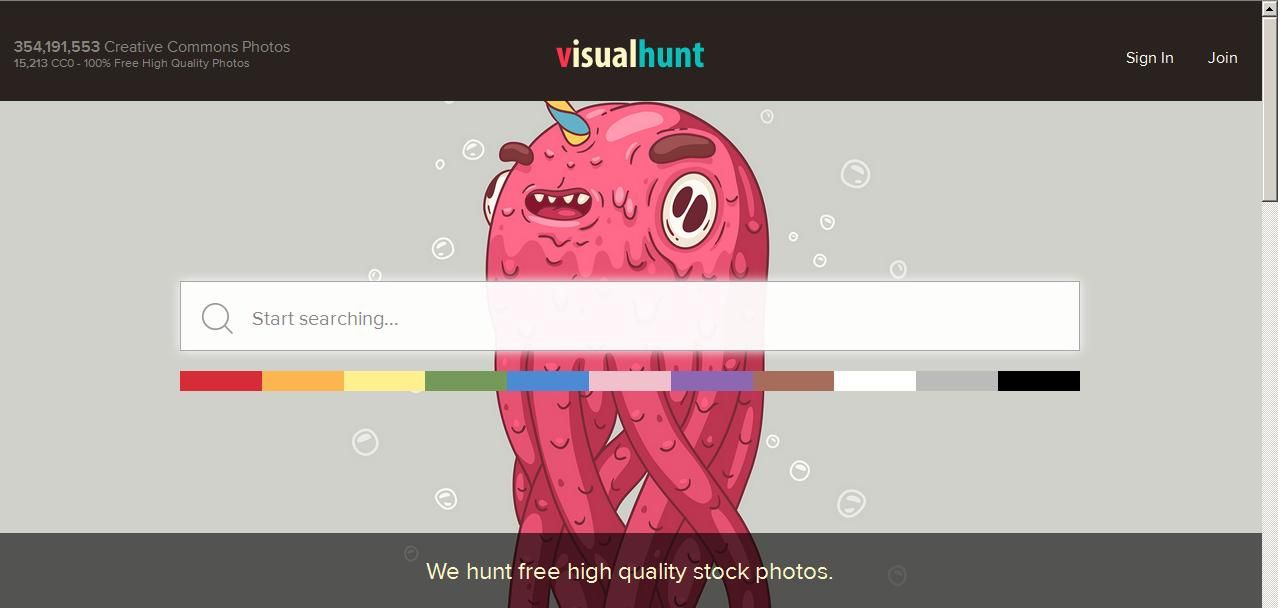
Task: Select the blue color swatch
Action: tap(548, 381)
